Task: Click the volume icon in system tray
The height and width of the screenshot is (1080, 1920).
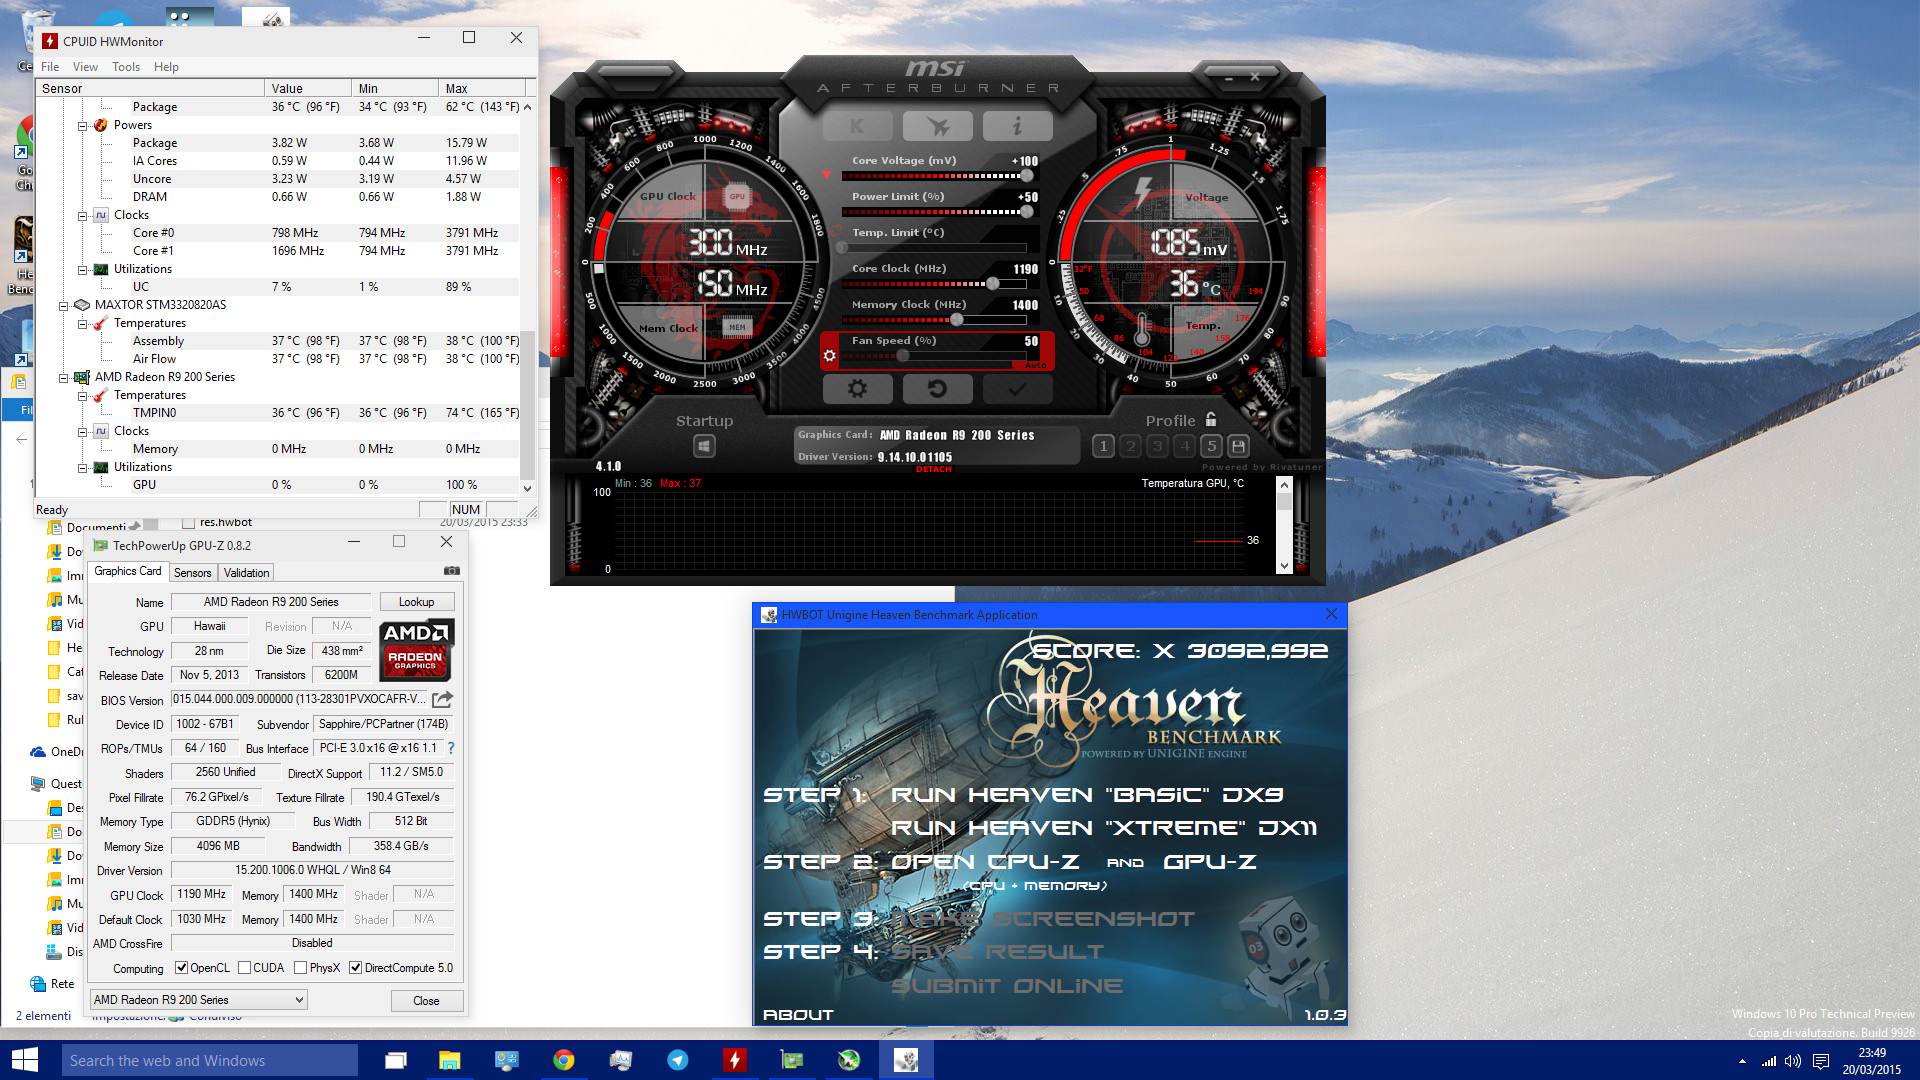Action: 1793,1061
